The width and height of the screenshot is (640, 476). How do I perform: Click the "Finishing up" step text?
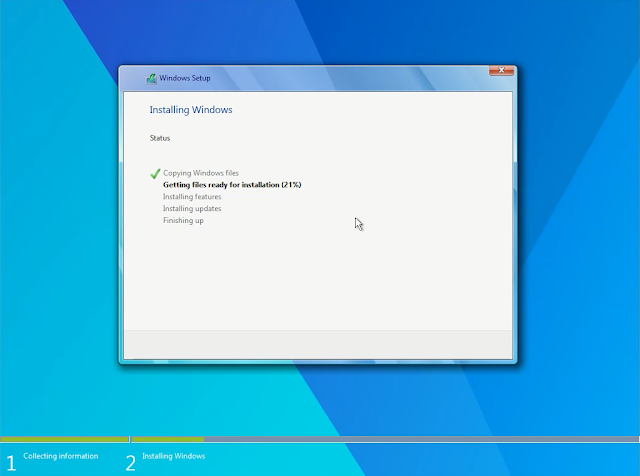pyautogui.click(x=183, y=220)
